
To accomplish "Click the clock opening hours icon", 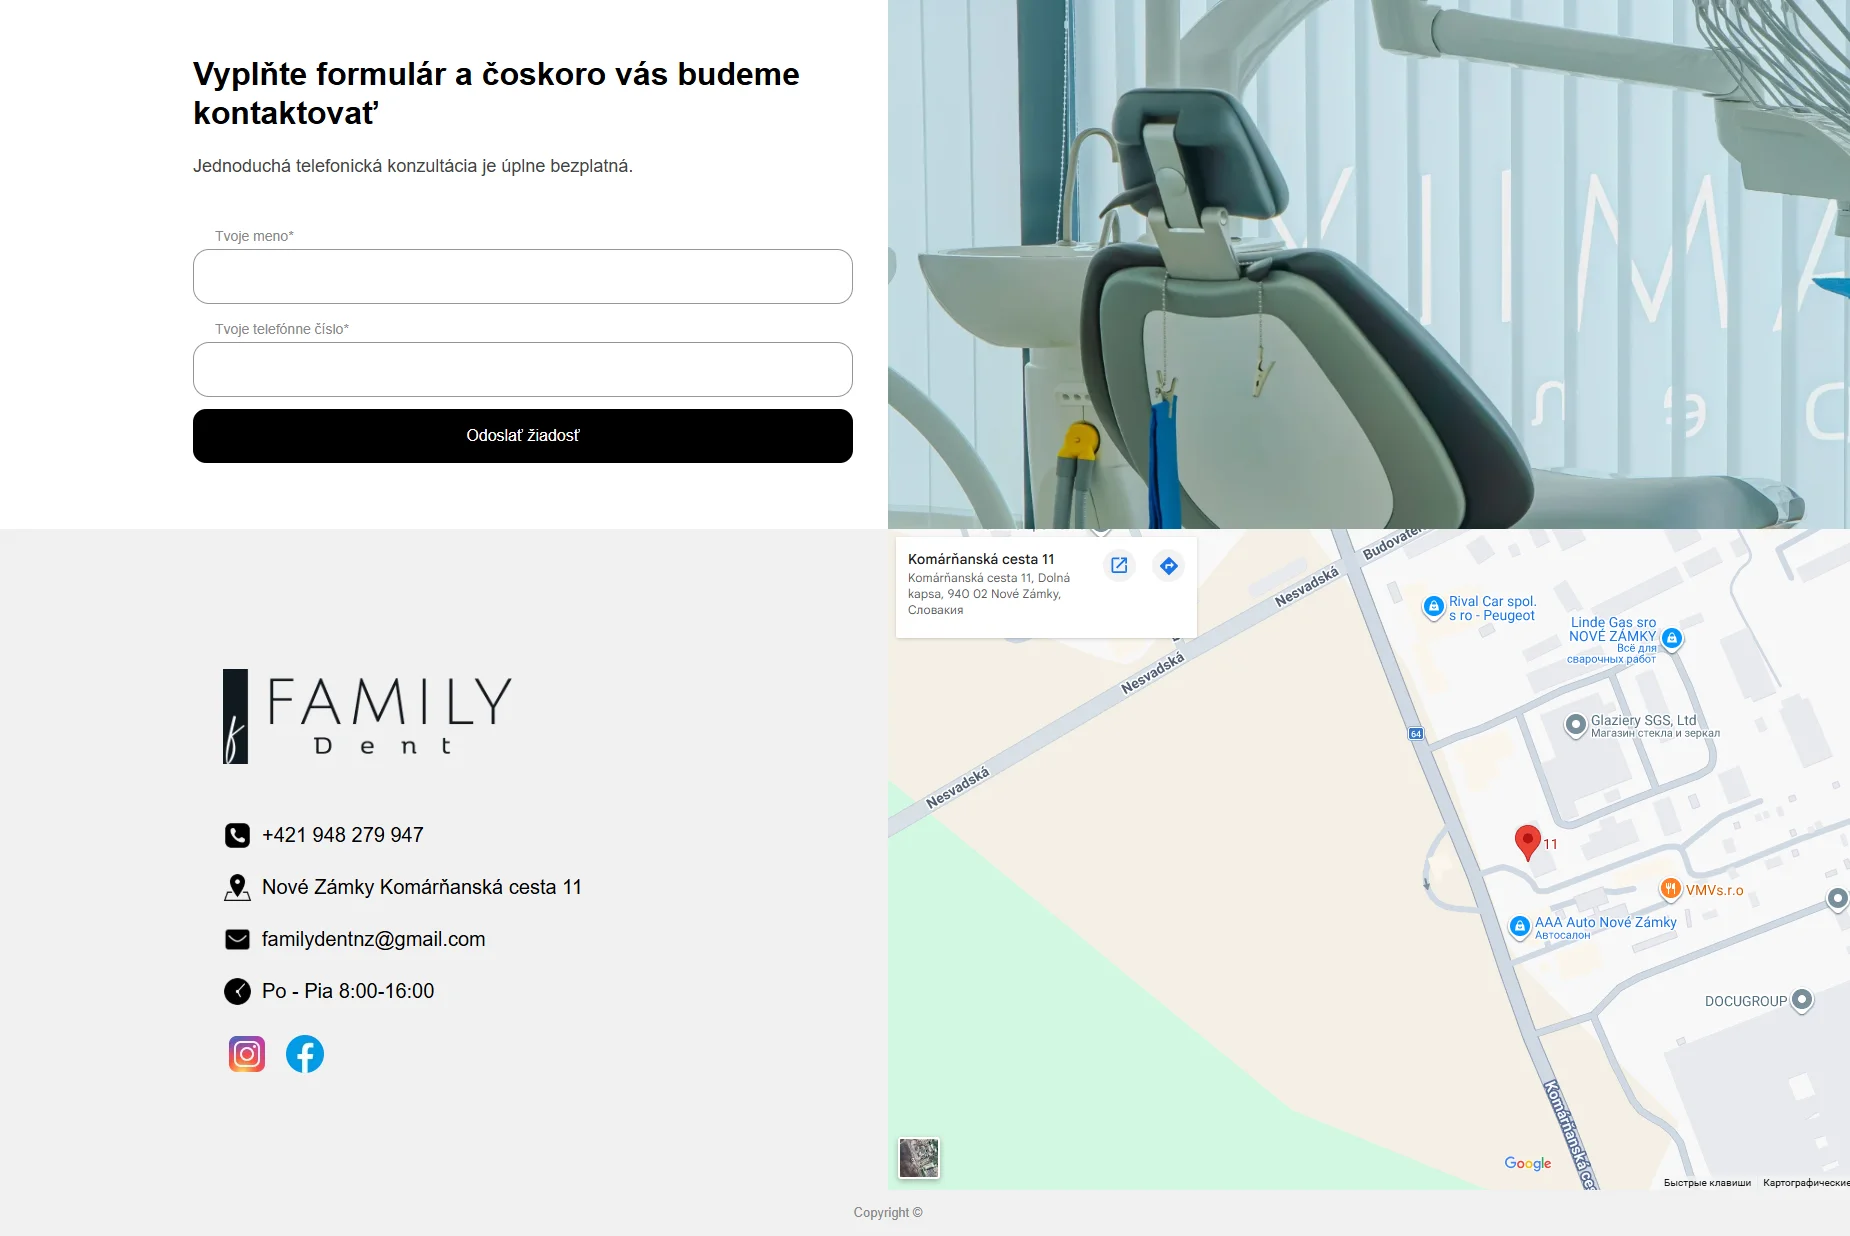I will [x=237, y=991].
